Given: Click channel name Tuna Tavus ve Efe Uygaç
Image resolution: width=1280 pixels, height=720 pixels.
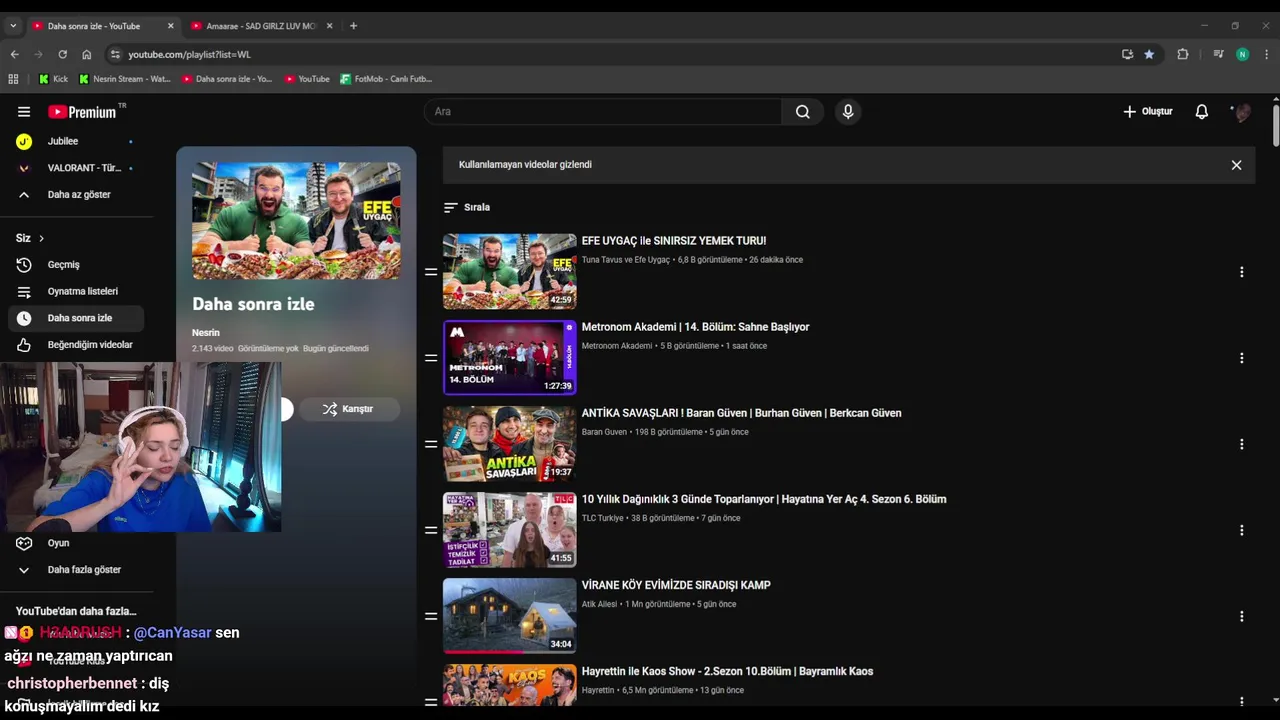Looking at the screenshot, I should [x=626, y=260].
